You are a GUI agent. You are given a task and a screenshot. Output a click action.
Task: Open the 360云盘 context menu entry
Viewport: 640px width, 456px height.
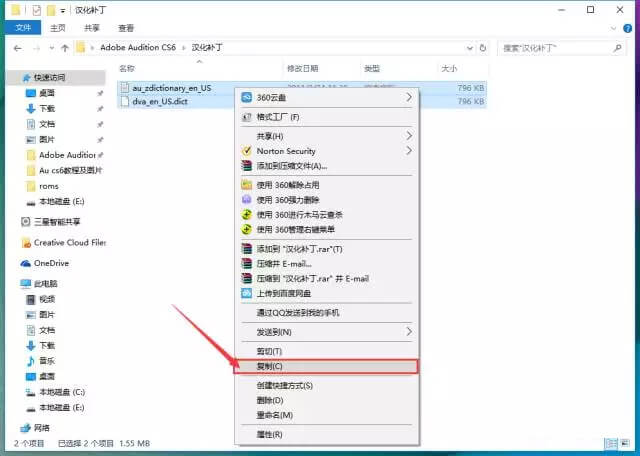(327, 98)
